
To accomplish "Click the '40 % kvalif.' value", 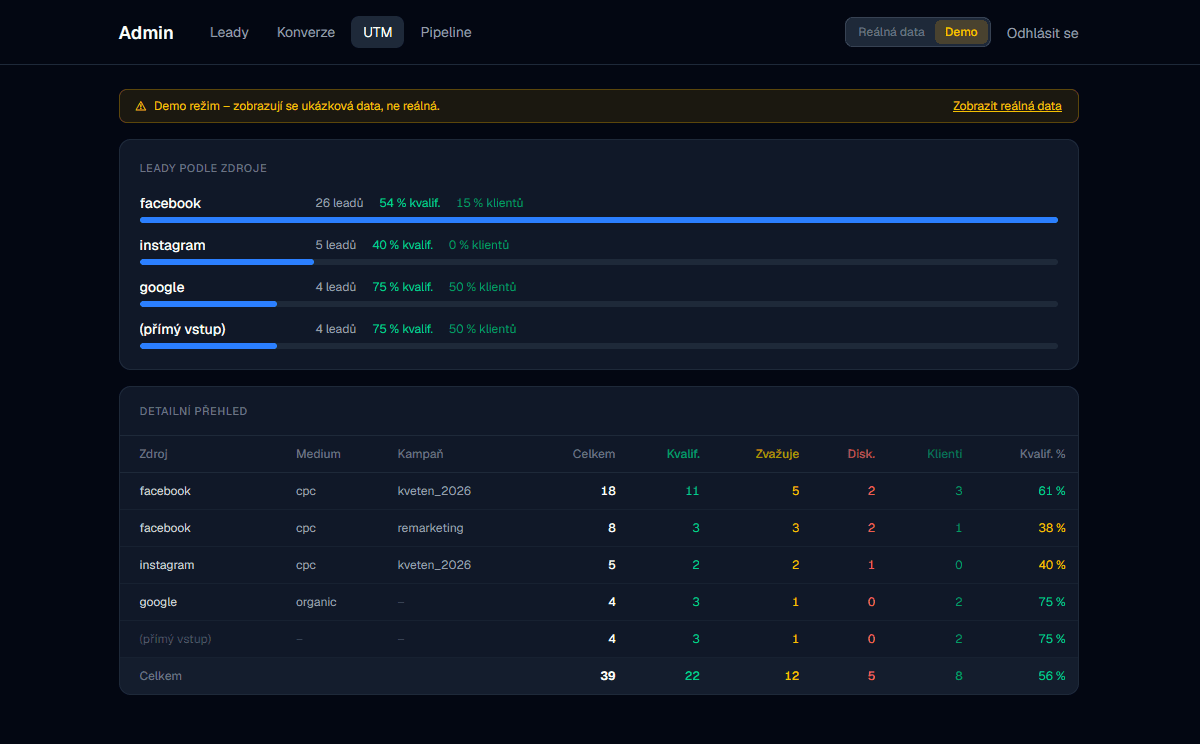I will click(402, 245).
